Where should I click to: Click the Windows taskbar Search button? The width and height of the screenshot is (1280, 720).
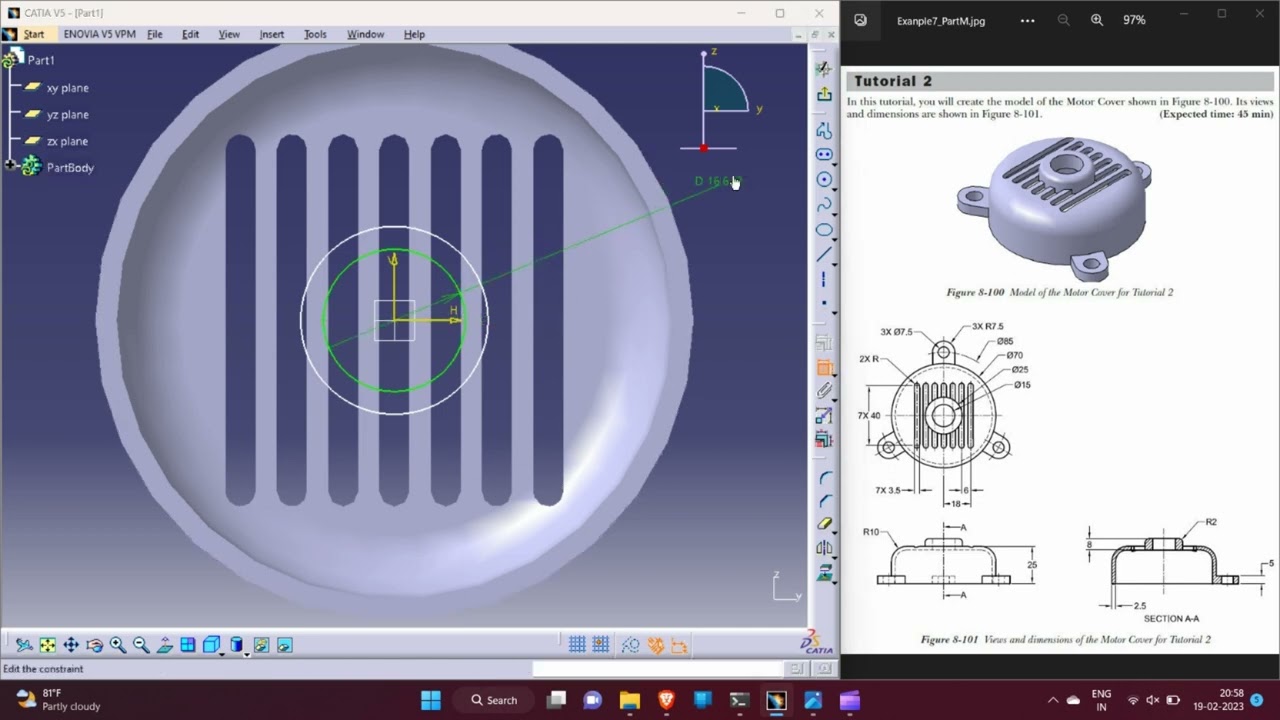tap(494, 700)
